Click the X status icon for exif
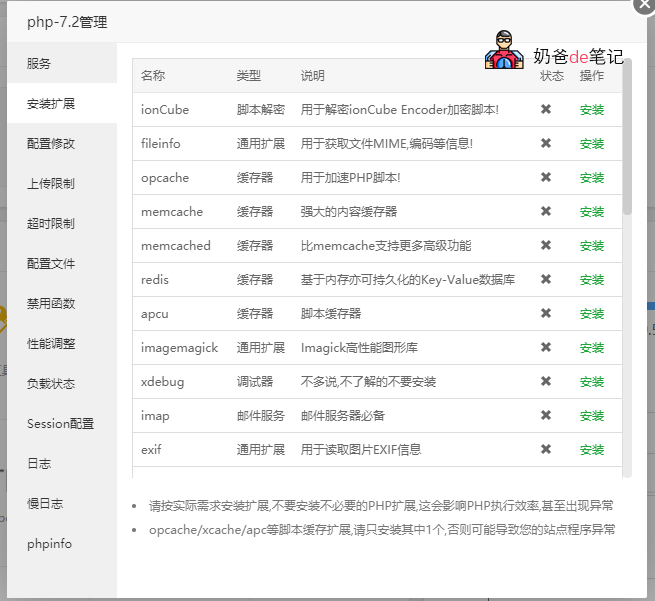The width and height of the screenshot is (655, 601). (546, 449)
